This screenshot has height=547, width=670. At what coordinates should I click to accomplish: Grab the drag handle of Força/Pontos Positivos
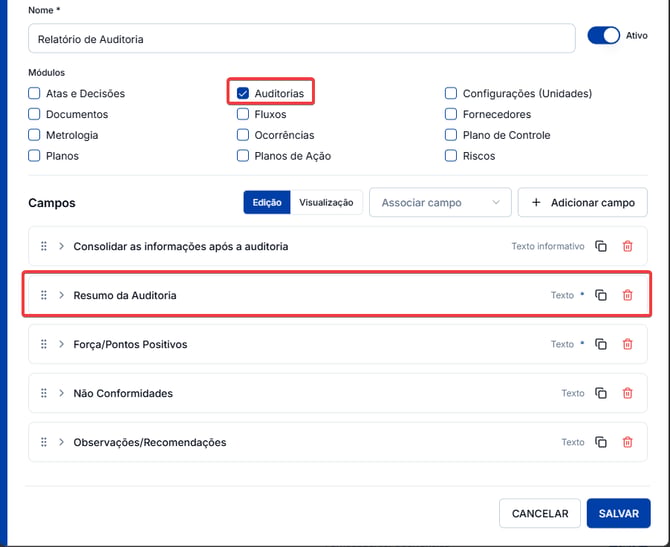coord(44,344)
